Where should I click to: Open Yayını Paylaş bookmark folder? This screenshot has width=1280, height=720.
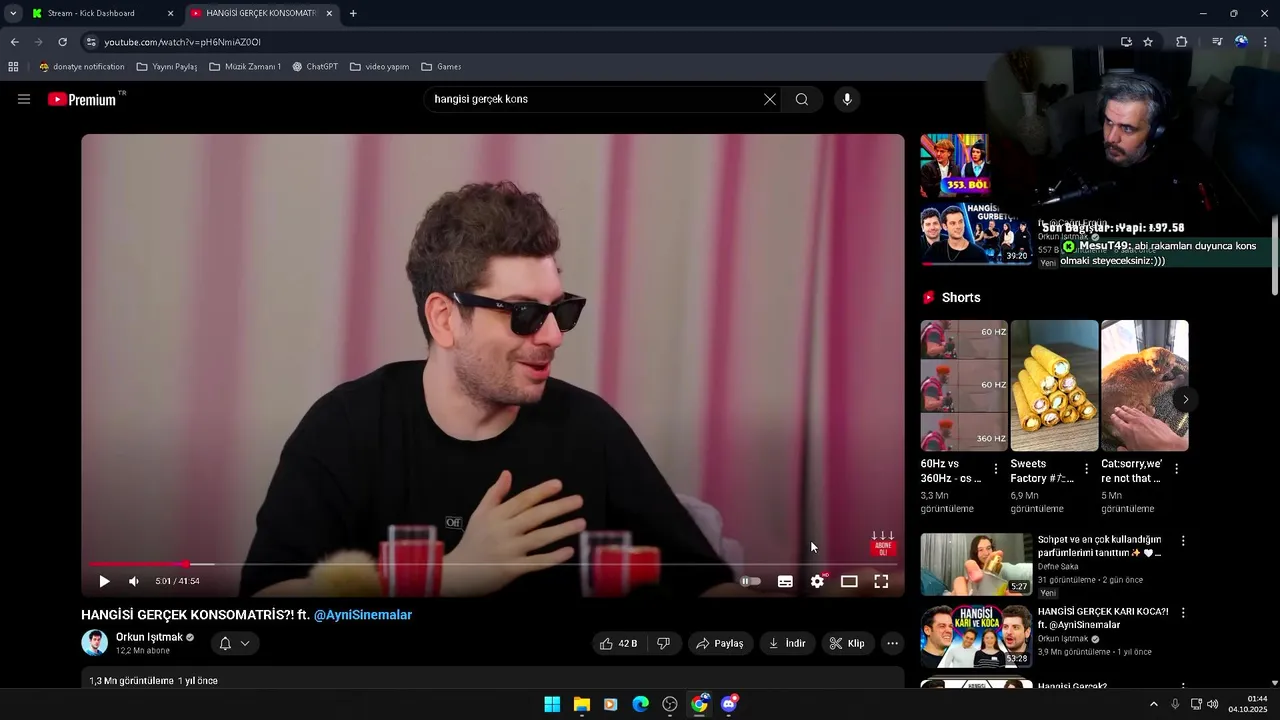tap(167, 67)
